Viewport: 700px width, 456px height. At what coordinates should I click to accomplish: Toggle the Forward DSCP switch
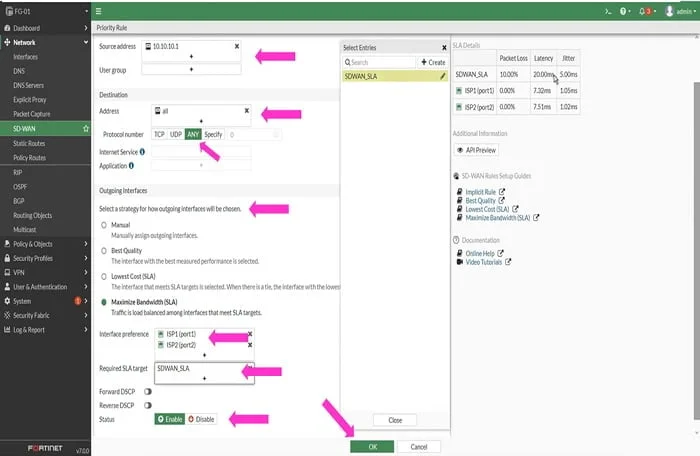pos(148,392)
